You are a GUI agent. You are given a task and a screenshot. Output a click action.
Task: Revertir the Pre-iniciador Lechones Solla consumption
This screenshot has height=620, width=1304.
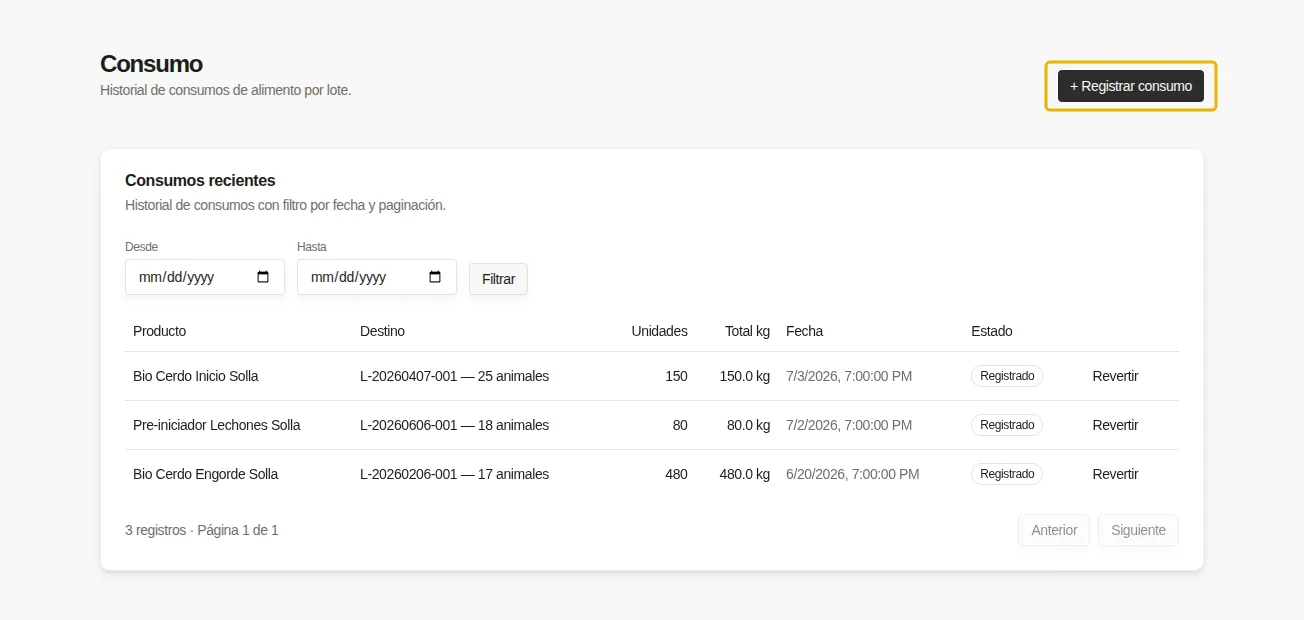click(1115, 425)
